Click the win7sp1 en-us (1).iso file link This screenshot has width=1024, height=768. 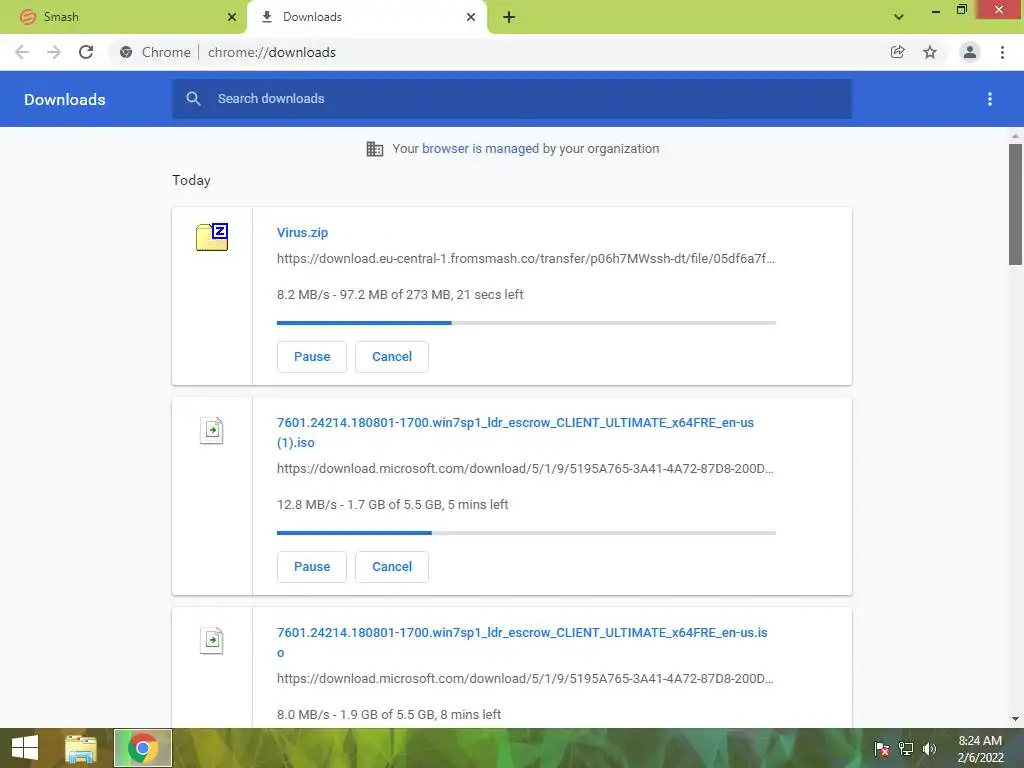coord(515,432)
